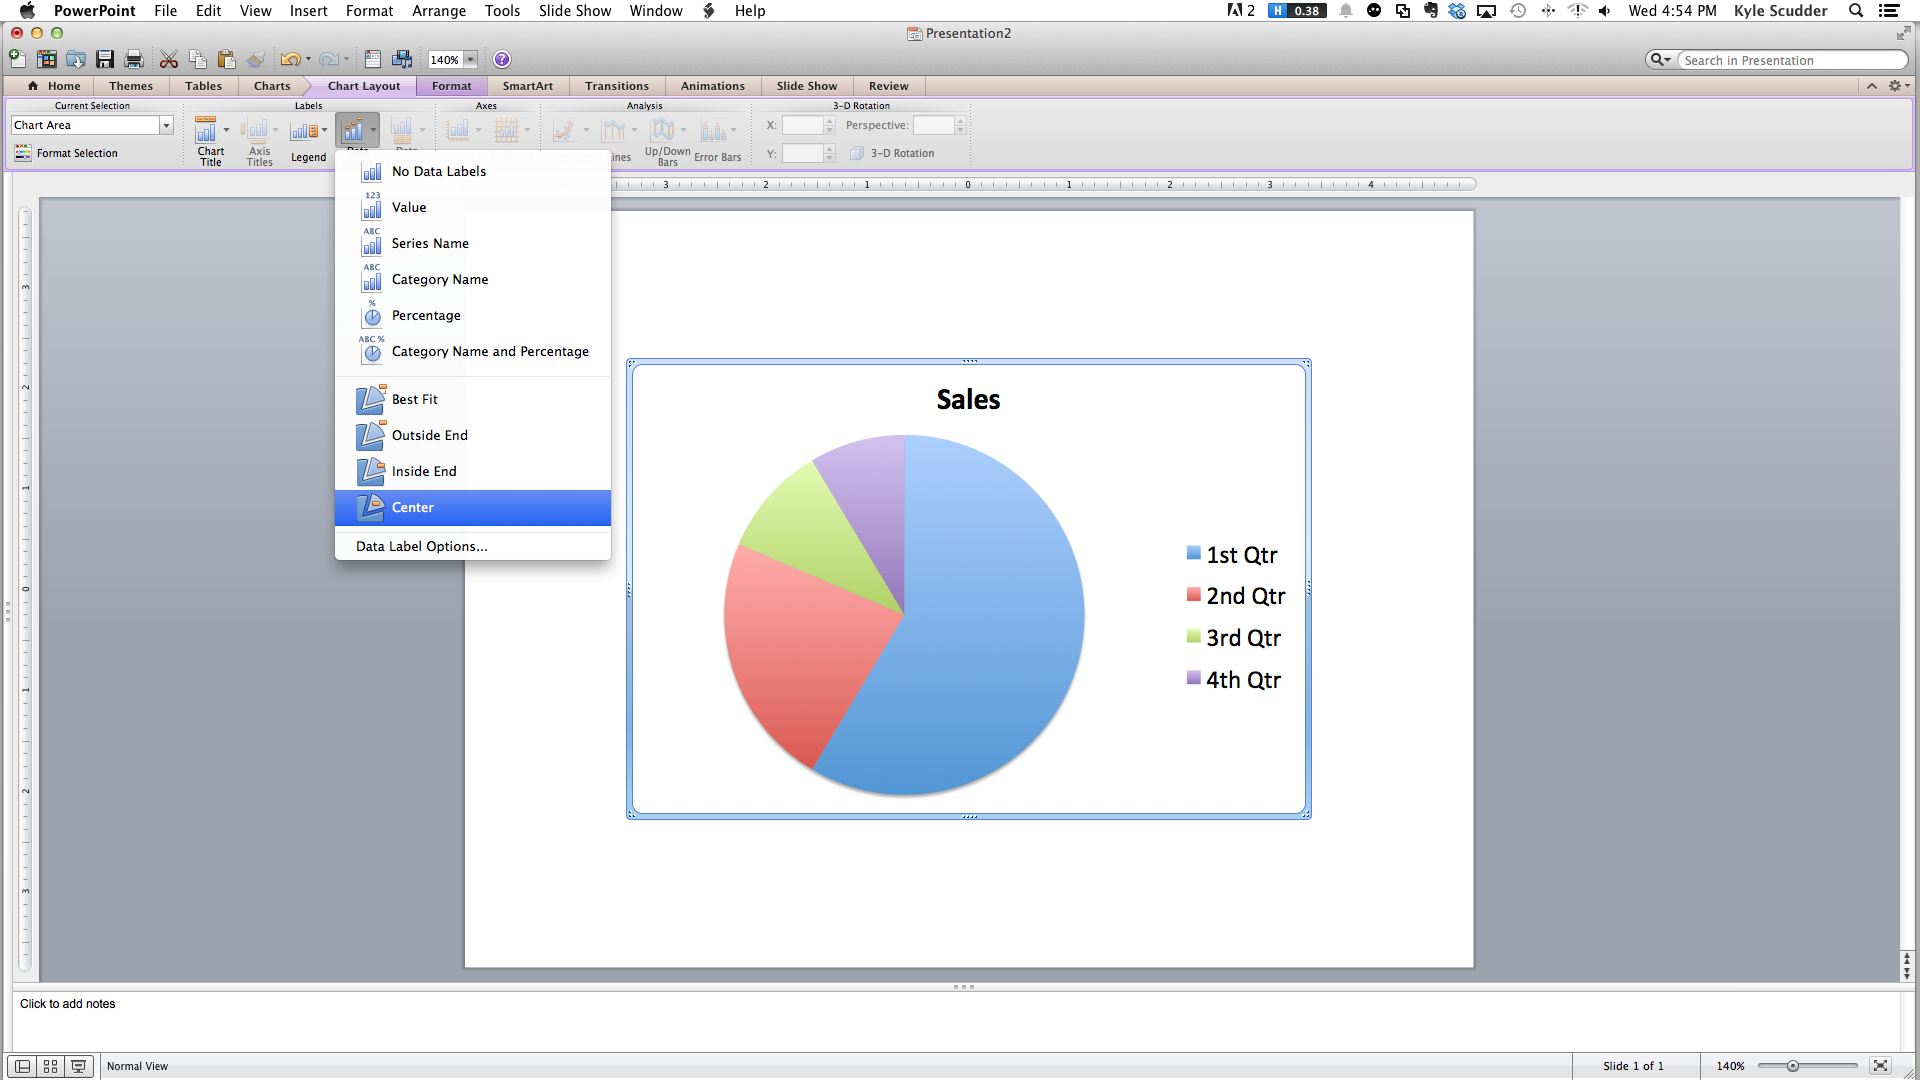Expand the Chart Layout tab options
The image size is (1920, 1080).
[365, 86]
